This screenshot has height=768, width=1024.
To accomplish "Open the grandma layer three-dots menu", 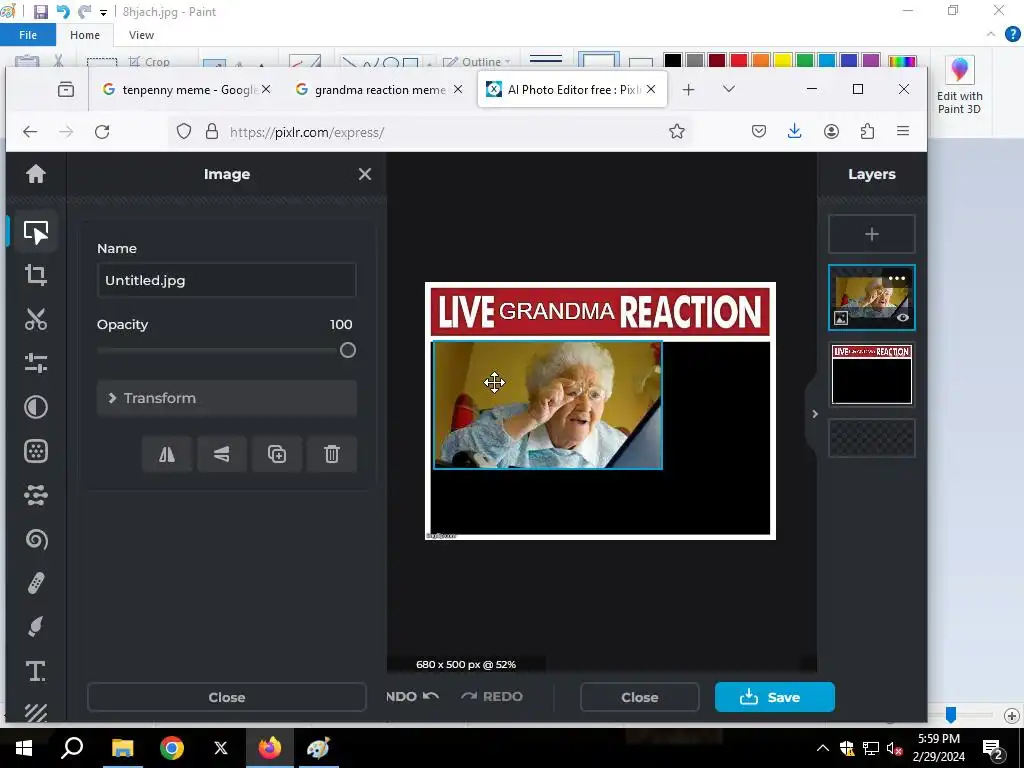I will [897, 278].
